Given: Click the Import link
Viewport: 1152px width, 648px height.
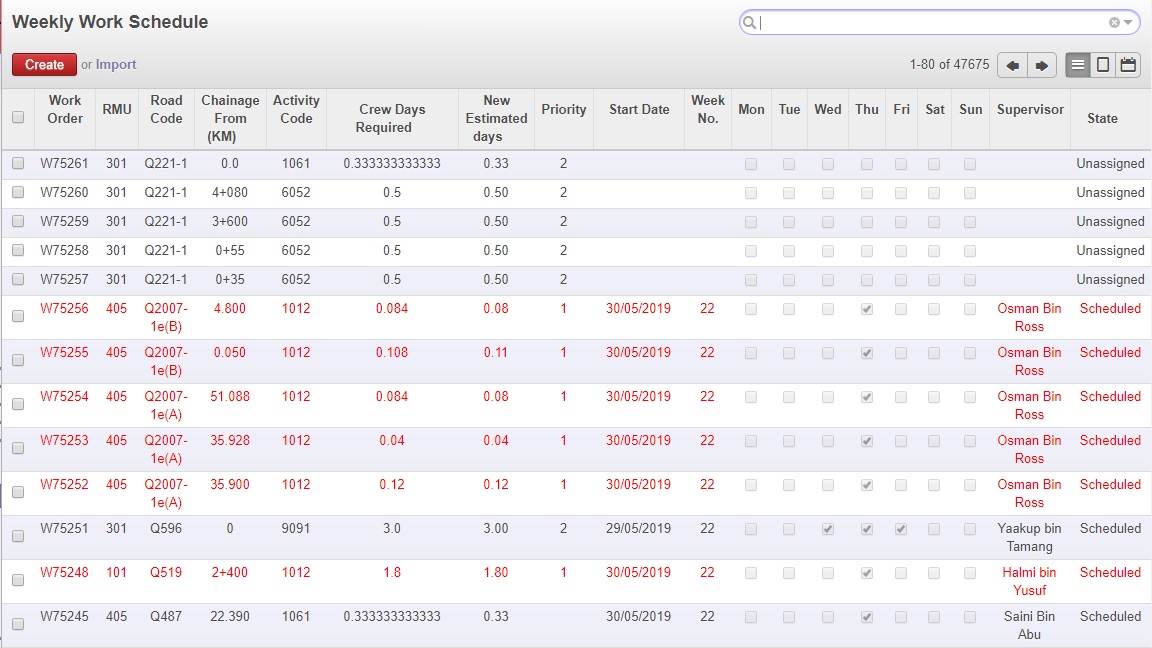Looking at the screenshot, I should tap(116, 65).
